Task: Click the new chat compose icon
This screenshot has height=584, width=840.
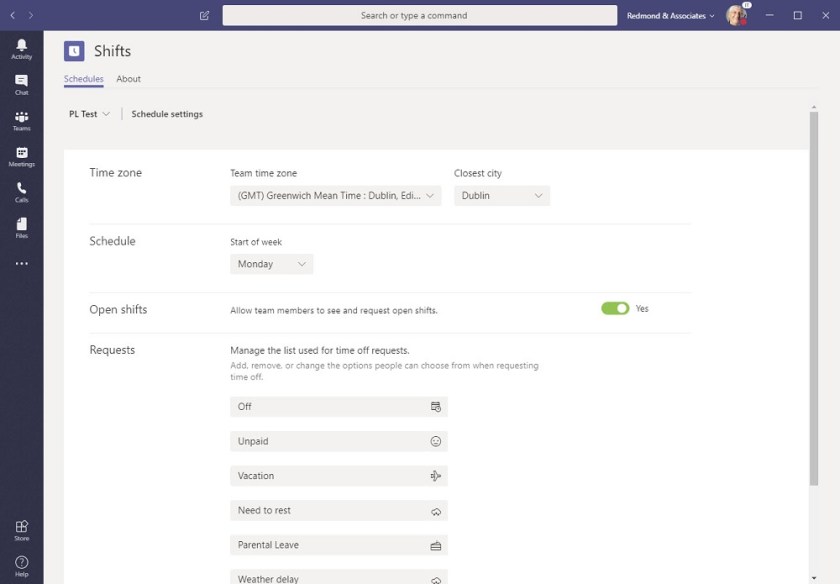Action: tap(204, 16)
